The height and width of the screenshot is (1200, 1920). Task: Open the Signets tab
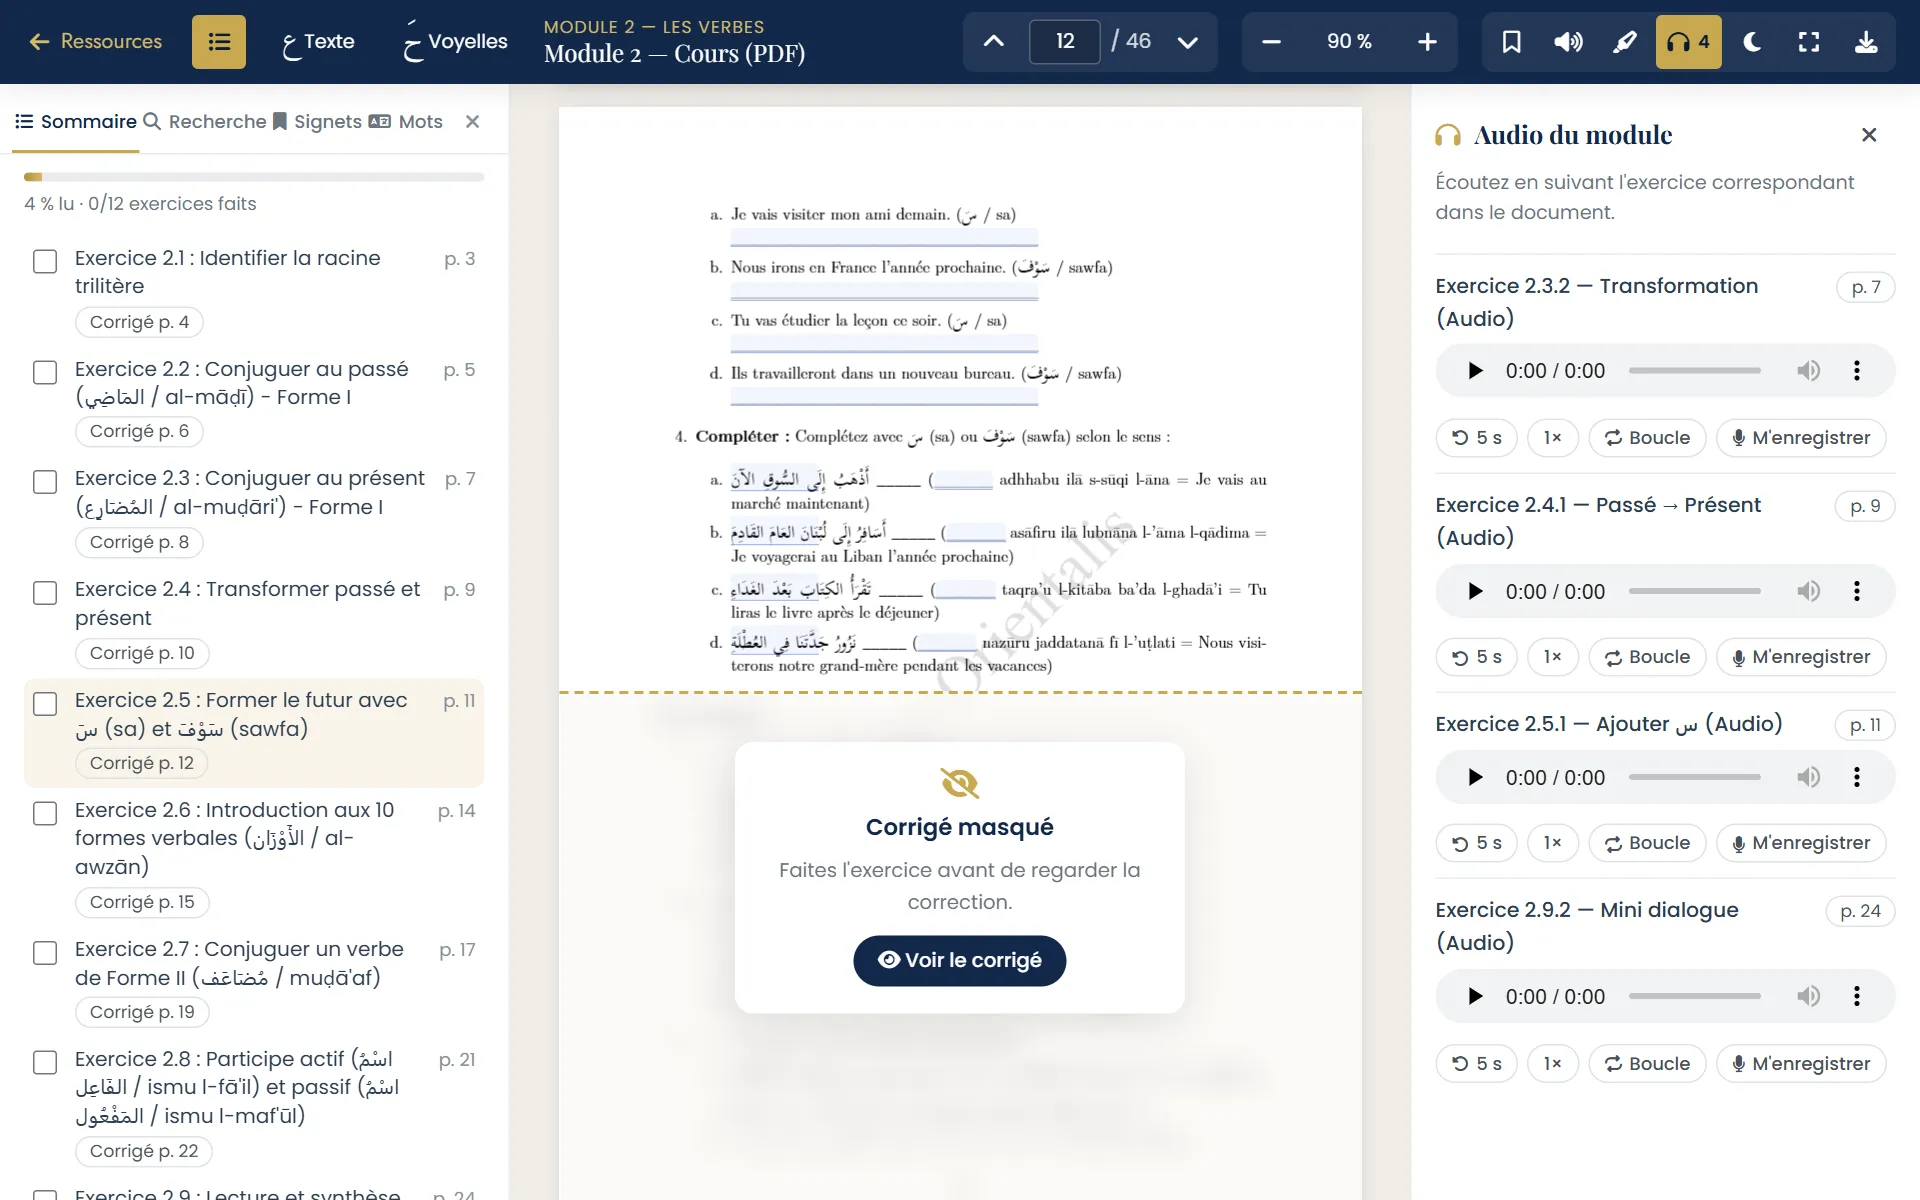317,122
